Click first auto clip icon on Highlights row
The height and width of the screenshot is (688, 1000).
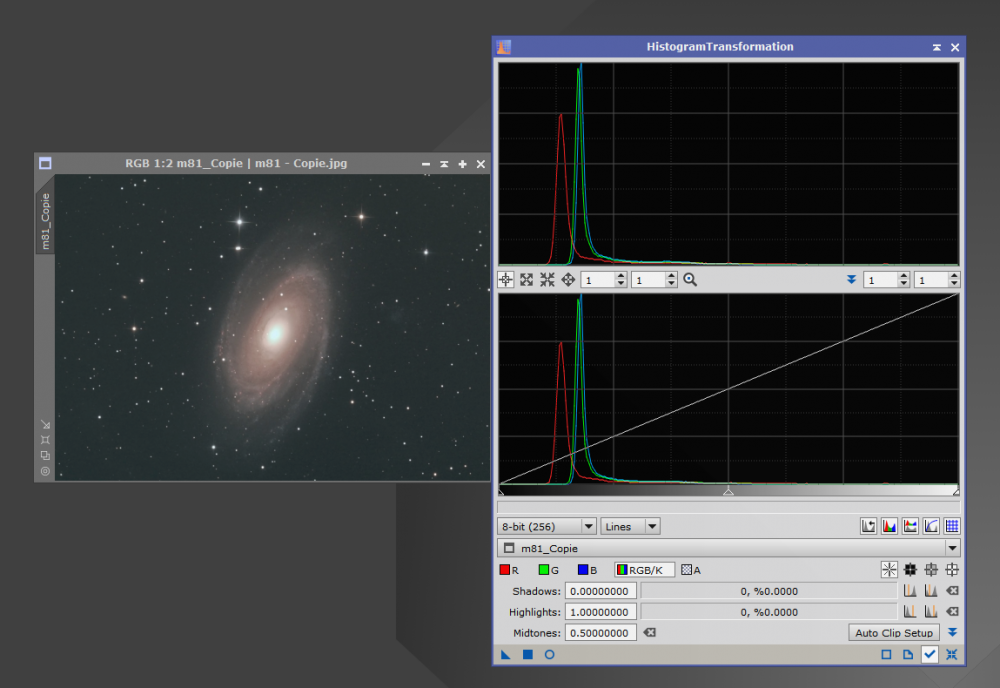910,611
